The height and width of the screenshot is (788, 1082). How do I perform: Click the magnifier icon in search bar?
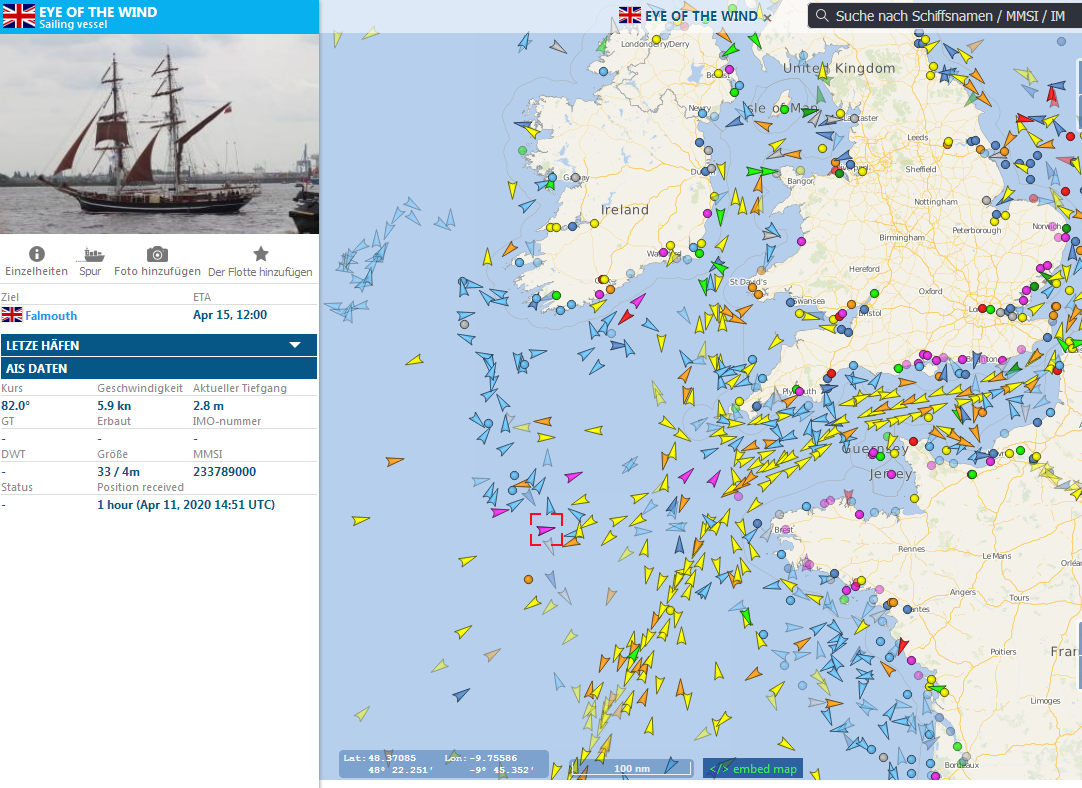(x=821, y=16)
